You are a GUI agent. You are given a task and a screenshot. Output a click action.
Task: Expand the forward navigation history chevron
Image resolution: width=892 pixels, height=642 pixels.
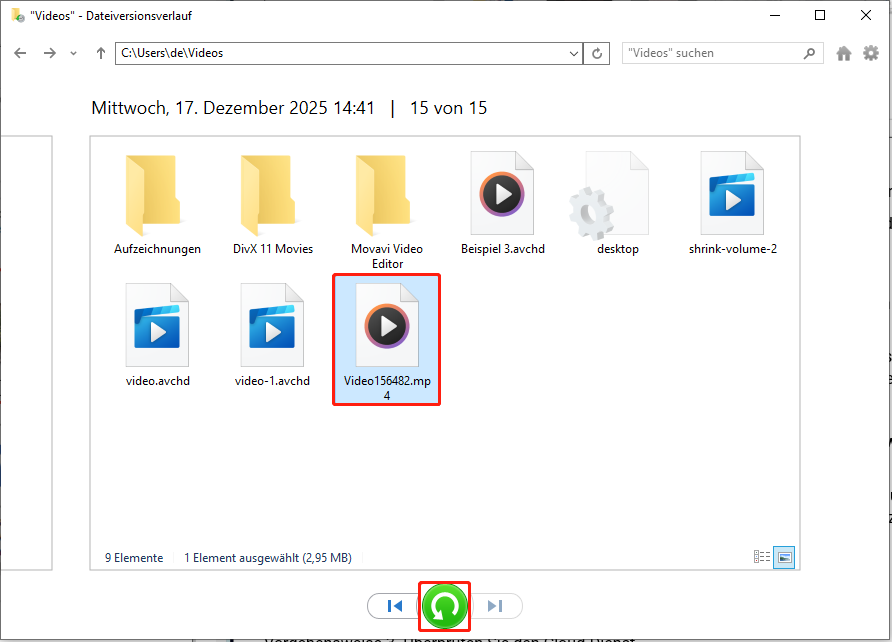tap(72, 52)
